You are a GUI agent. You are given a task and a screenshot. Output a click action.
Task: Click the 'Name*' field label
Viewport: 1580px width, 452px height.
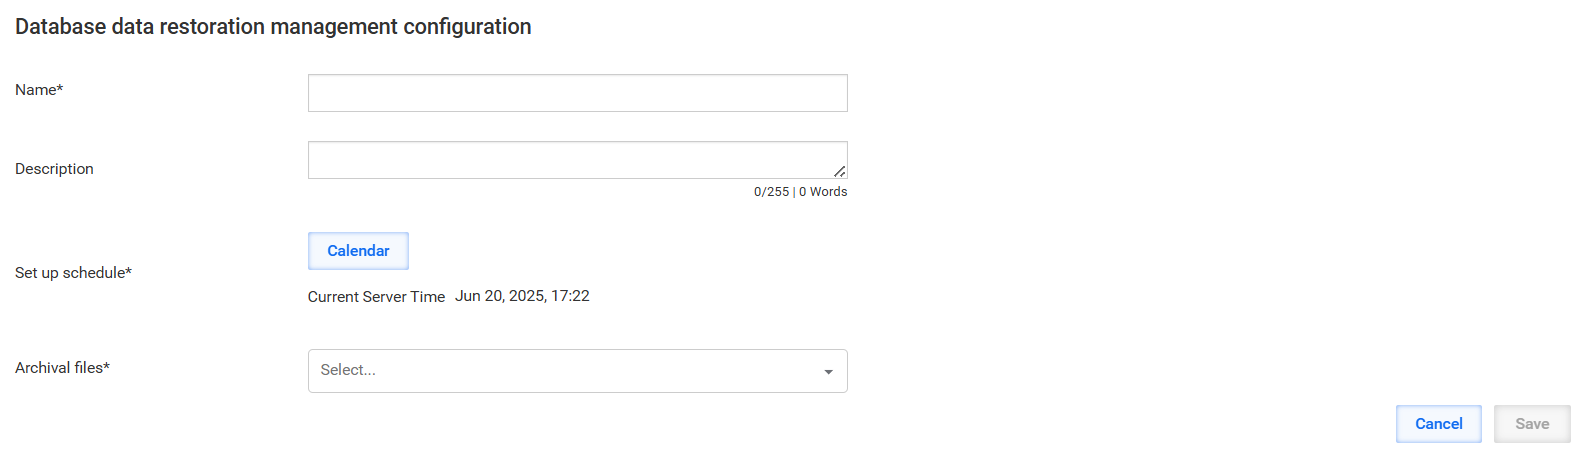(39, 90)
